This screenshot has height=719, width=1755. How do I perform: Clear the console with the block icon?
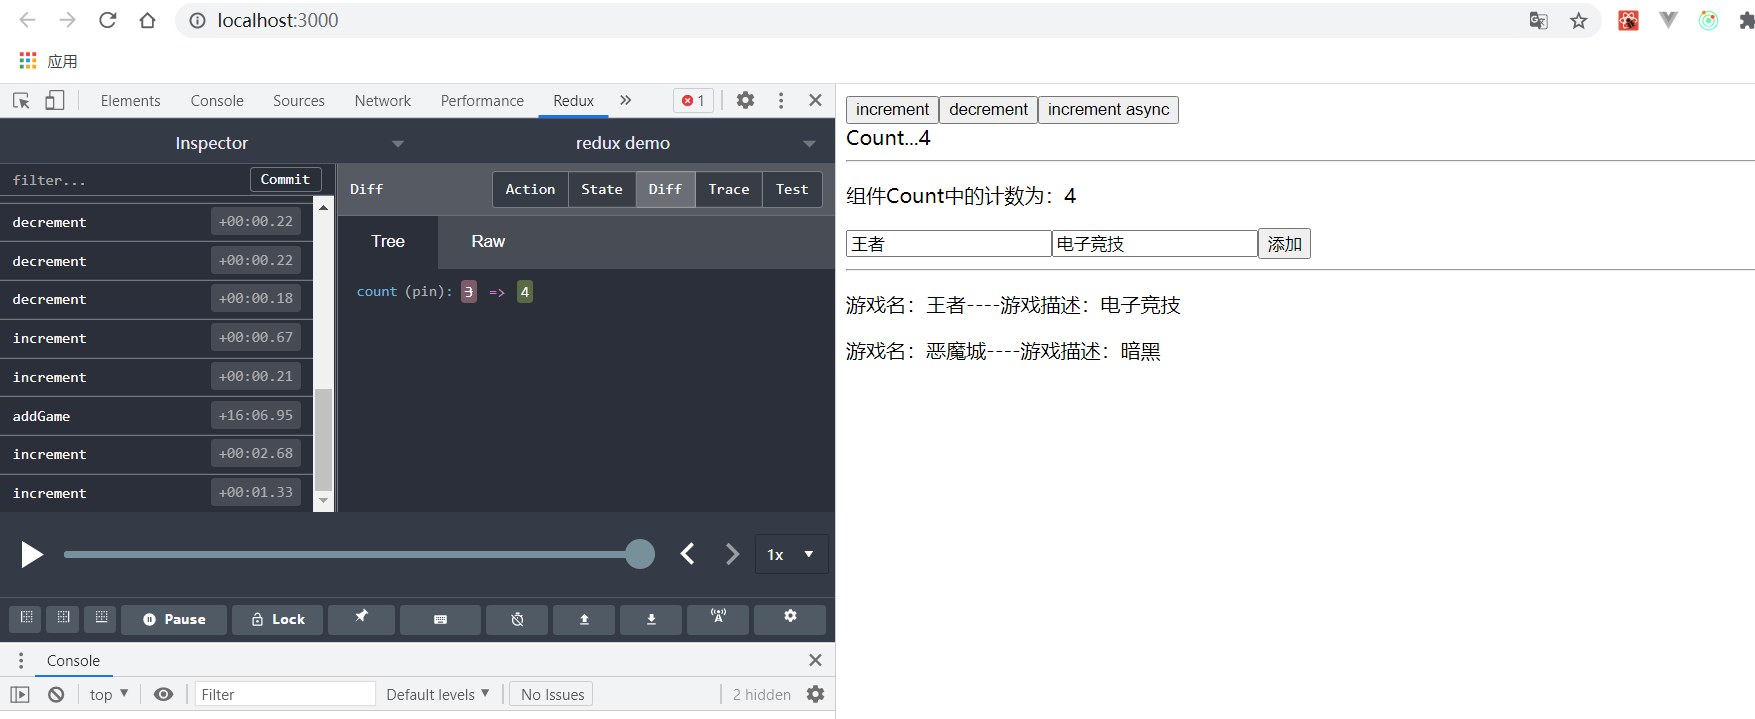coord(56,694)
